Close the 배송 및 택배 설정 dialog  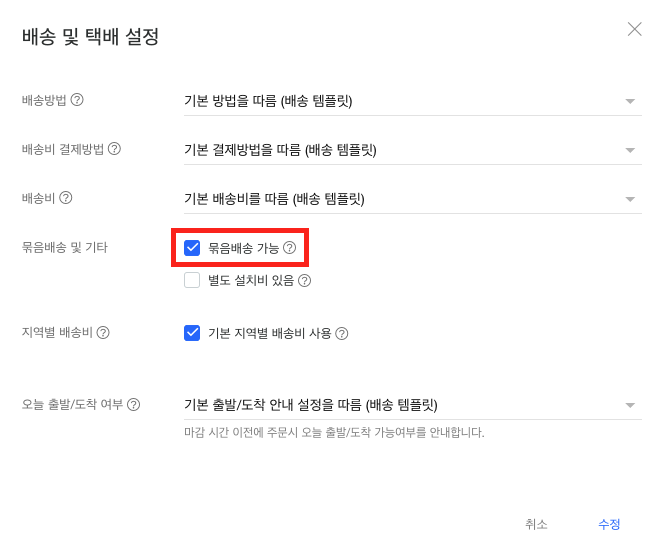[634, 29]
